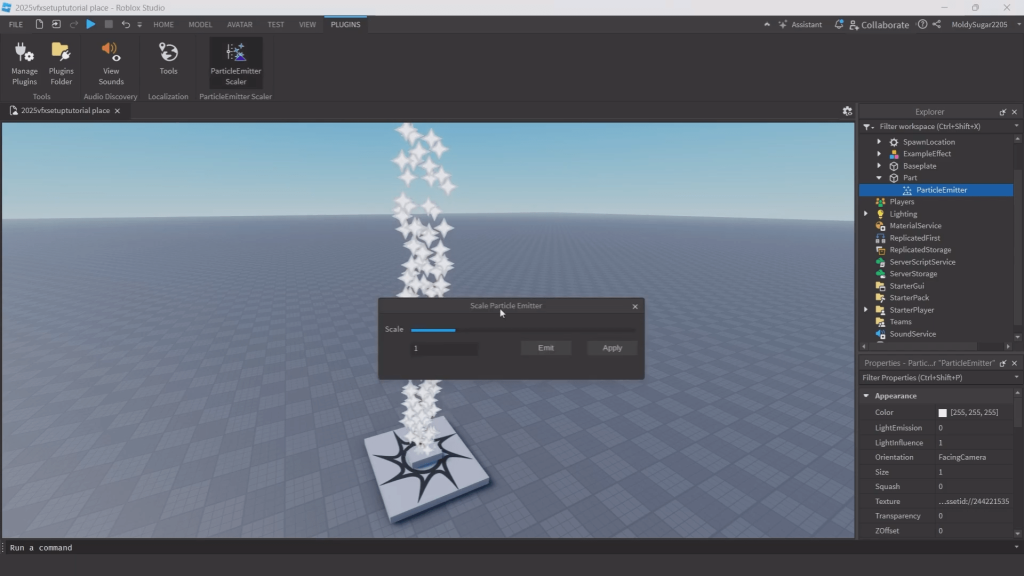Screen dimensions: 1024x576
Task: Open the viewport settings gear
Action: pos(847,111)
